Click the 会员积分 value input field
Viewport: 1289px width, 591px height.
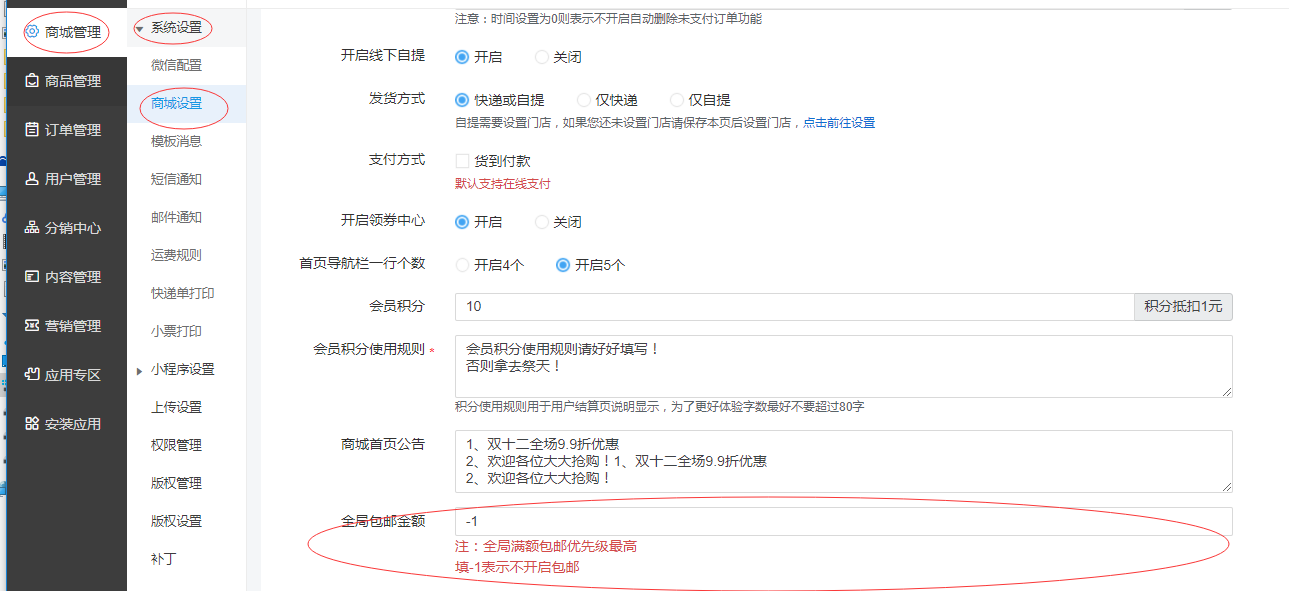pyautogui.click(x=794, y=307)
